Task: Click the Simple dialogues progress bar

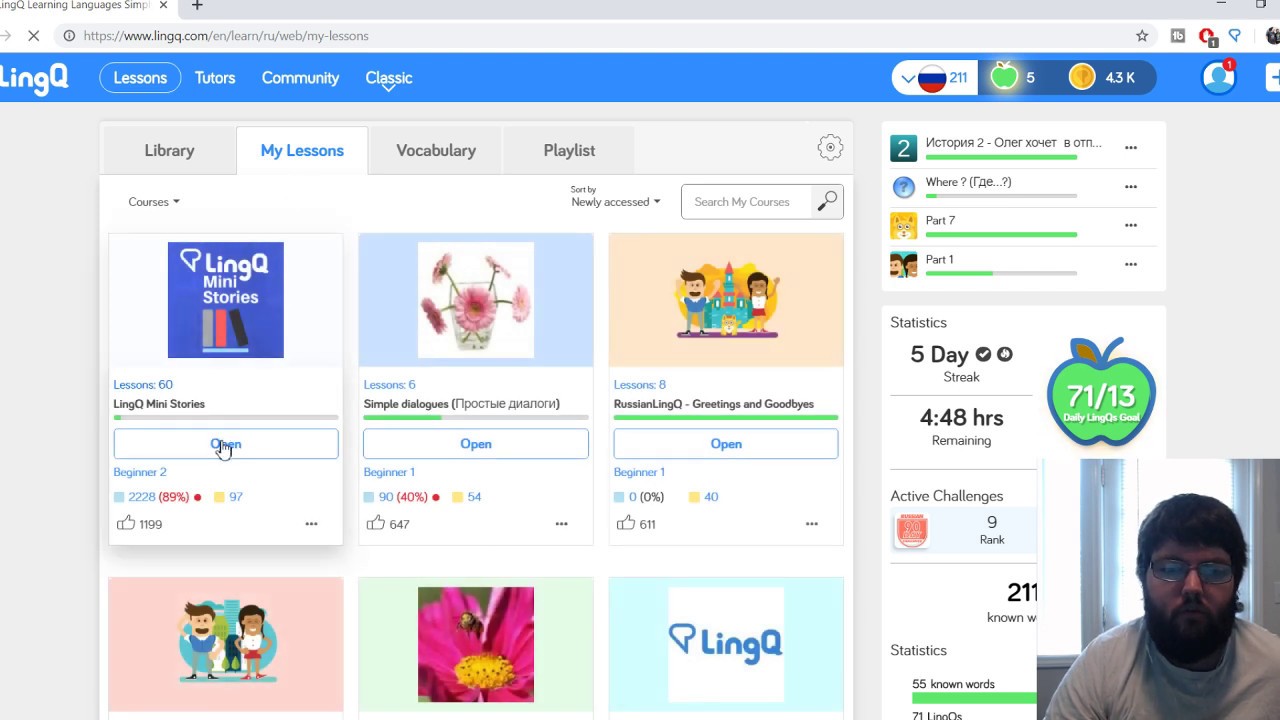Action: point(476,417)
